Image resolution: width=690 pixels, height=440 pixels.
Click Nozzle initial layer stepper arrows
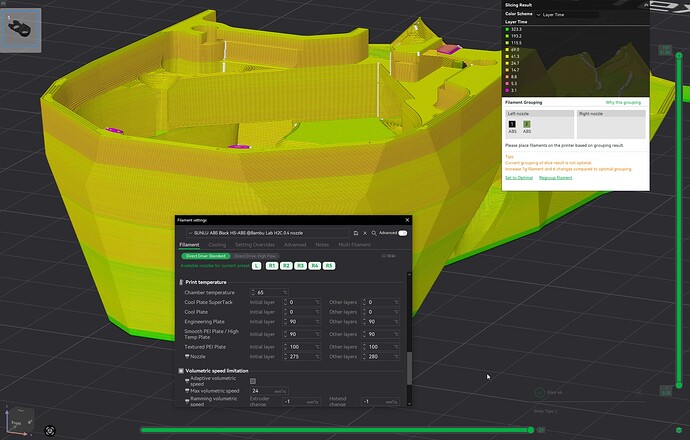285,356
